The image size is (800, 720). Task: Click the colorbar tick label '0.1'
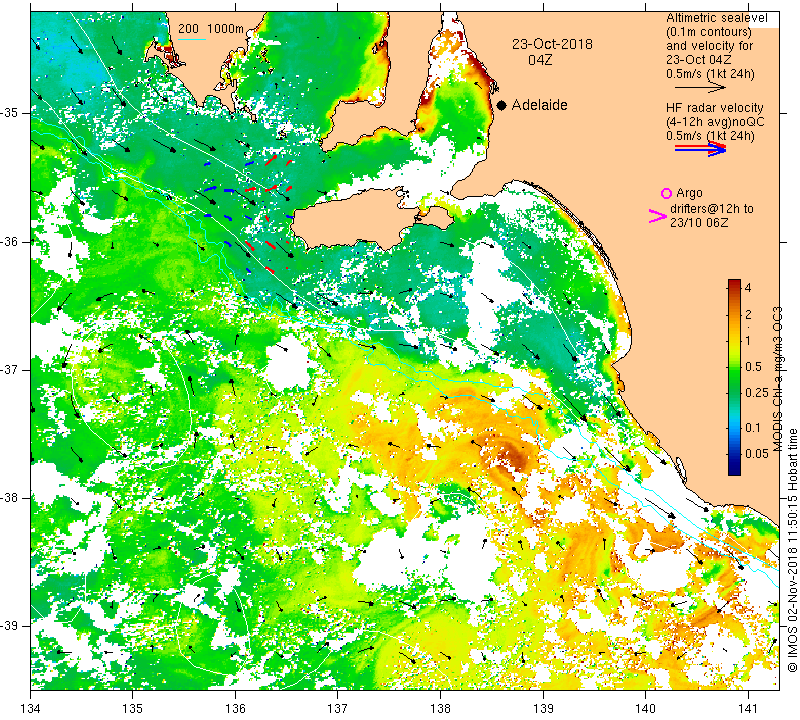(753, 428)
